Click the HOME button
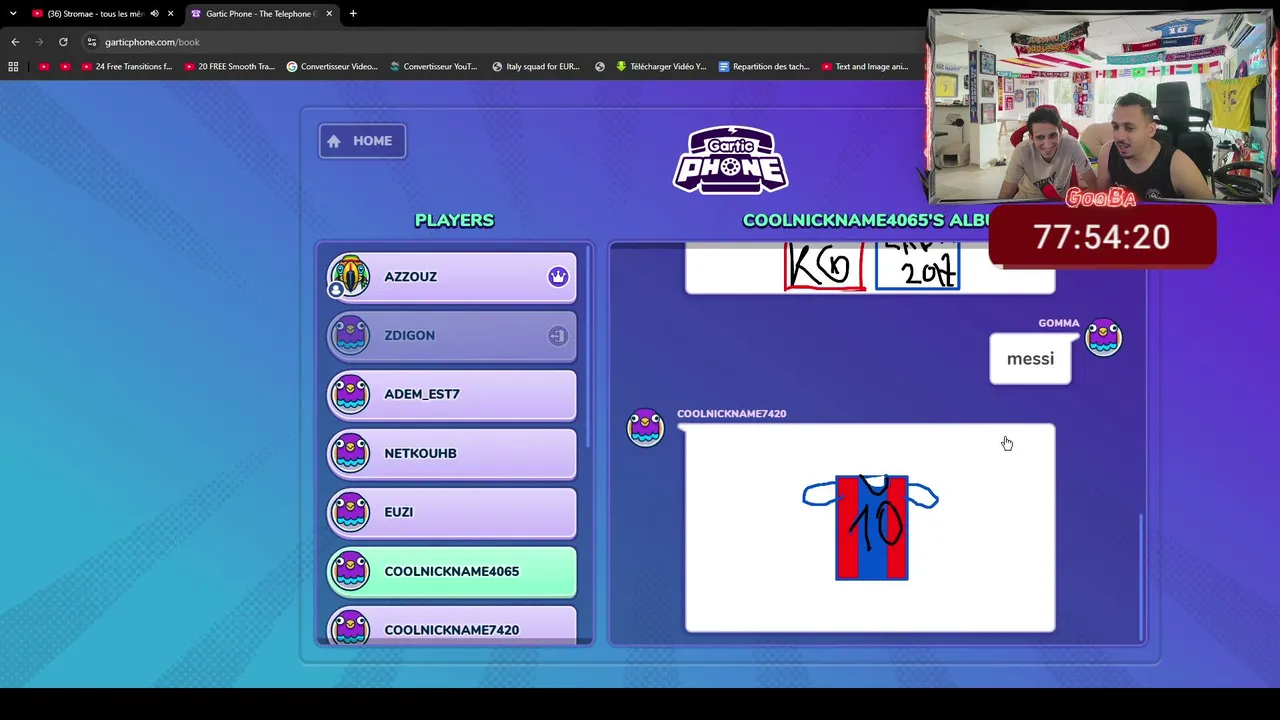Image resolution: width=1280 pixels, height=720 pixels. [362, 141]
